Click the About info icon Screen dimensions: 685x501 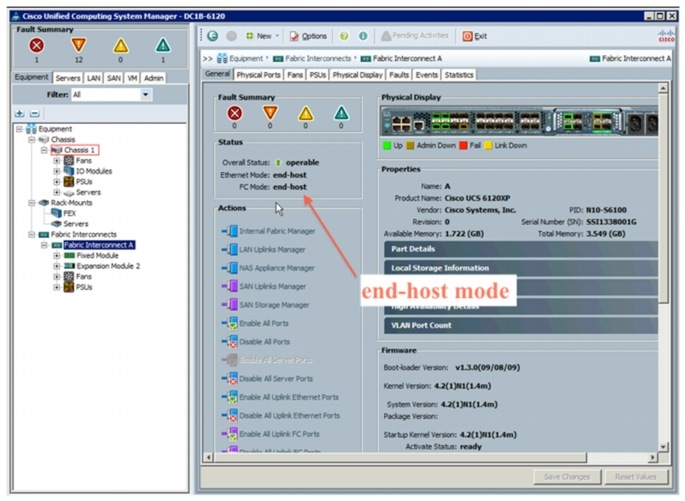[x=363, y=36]
